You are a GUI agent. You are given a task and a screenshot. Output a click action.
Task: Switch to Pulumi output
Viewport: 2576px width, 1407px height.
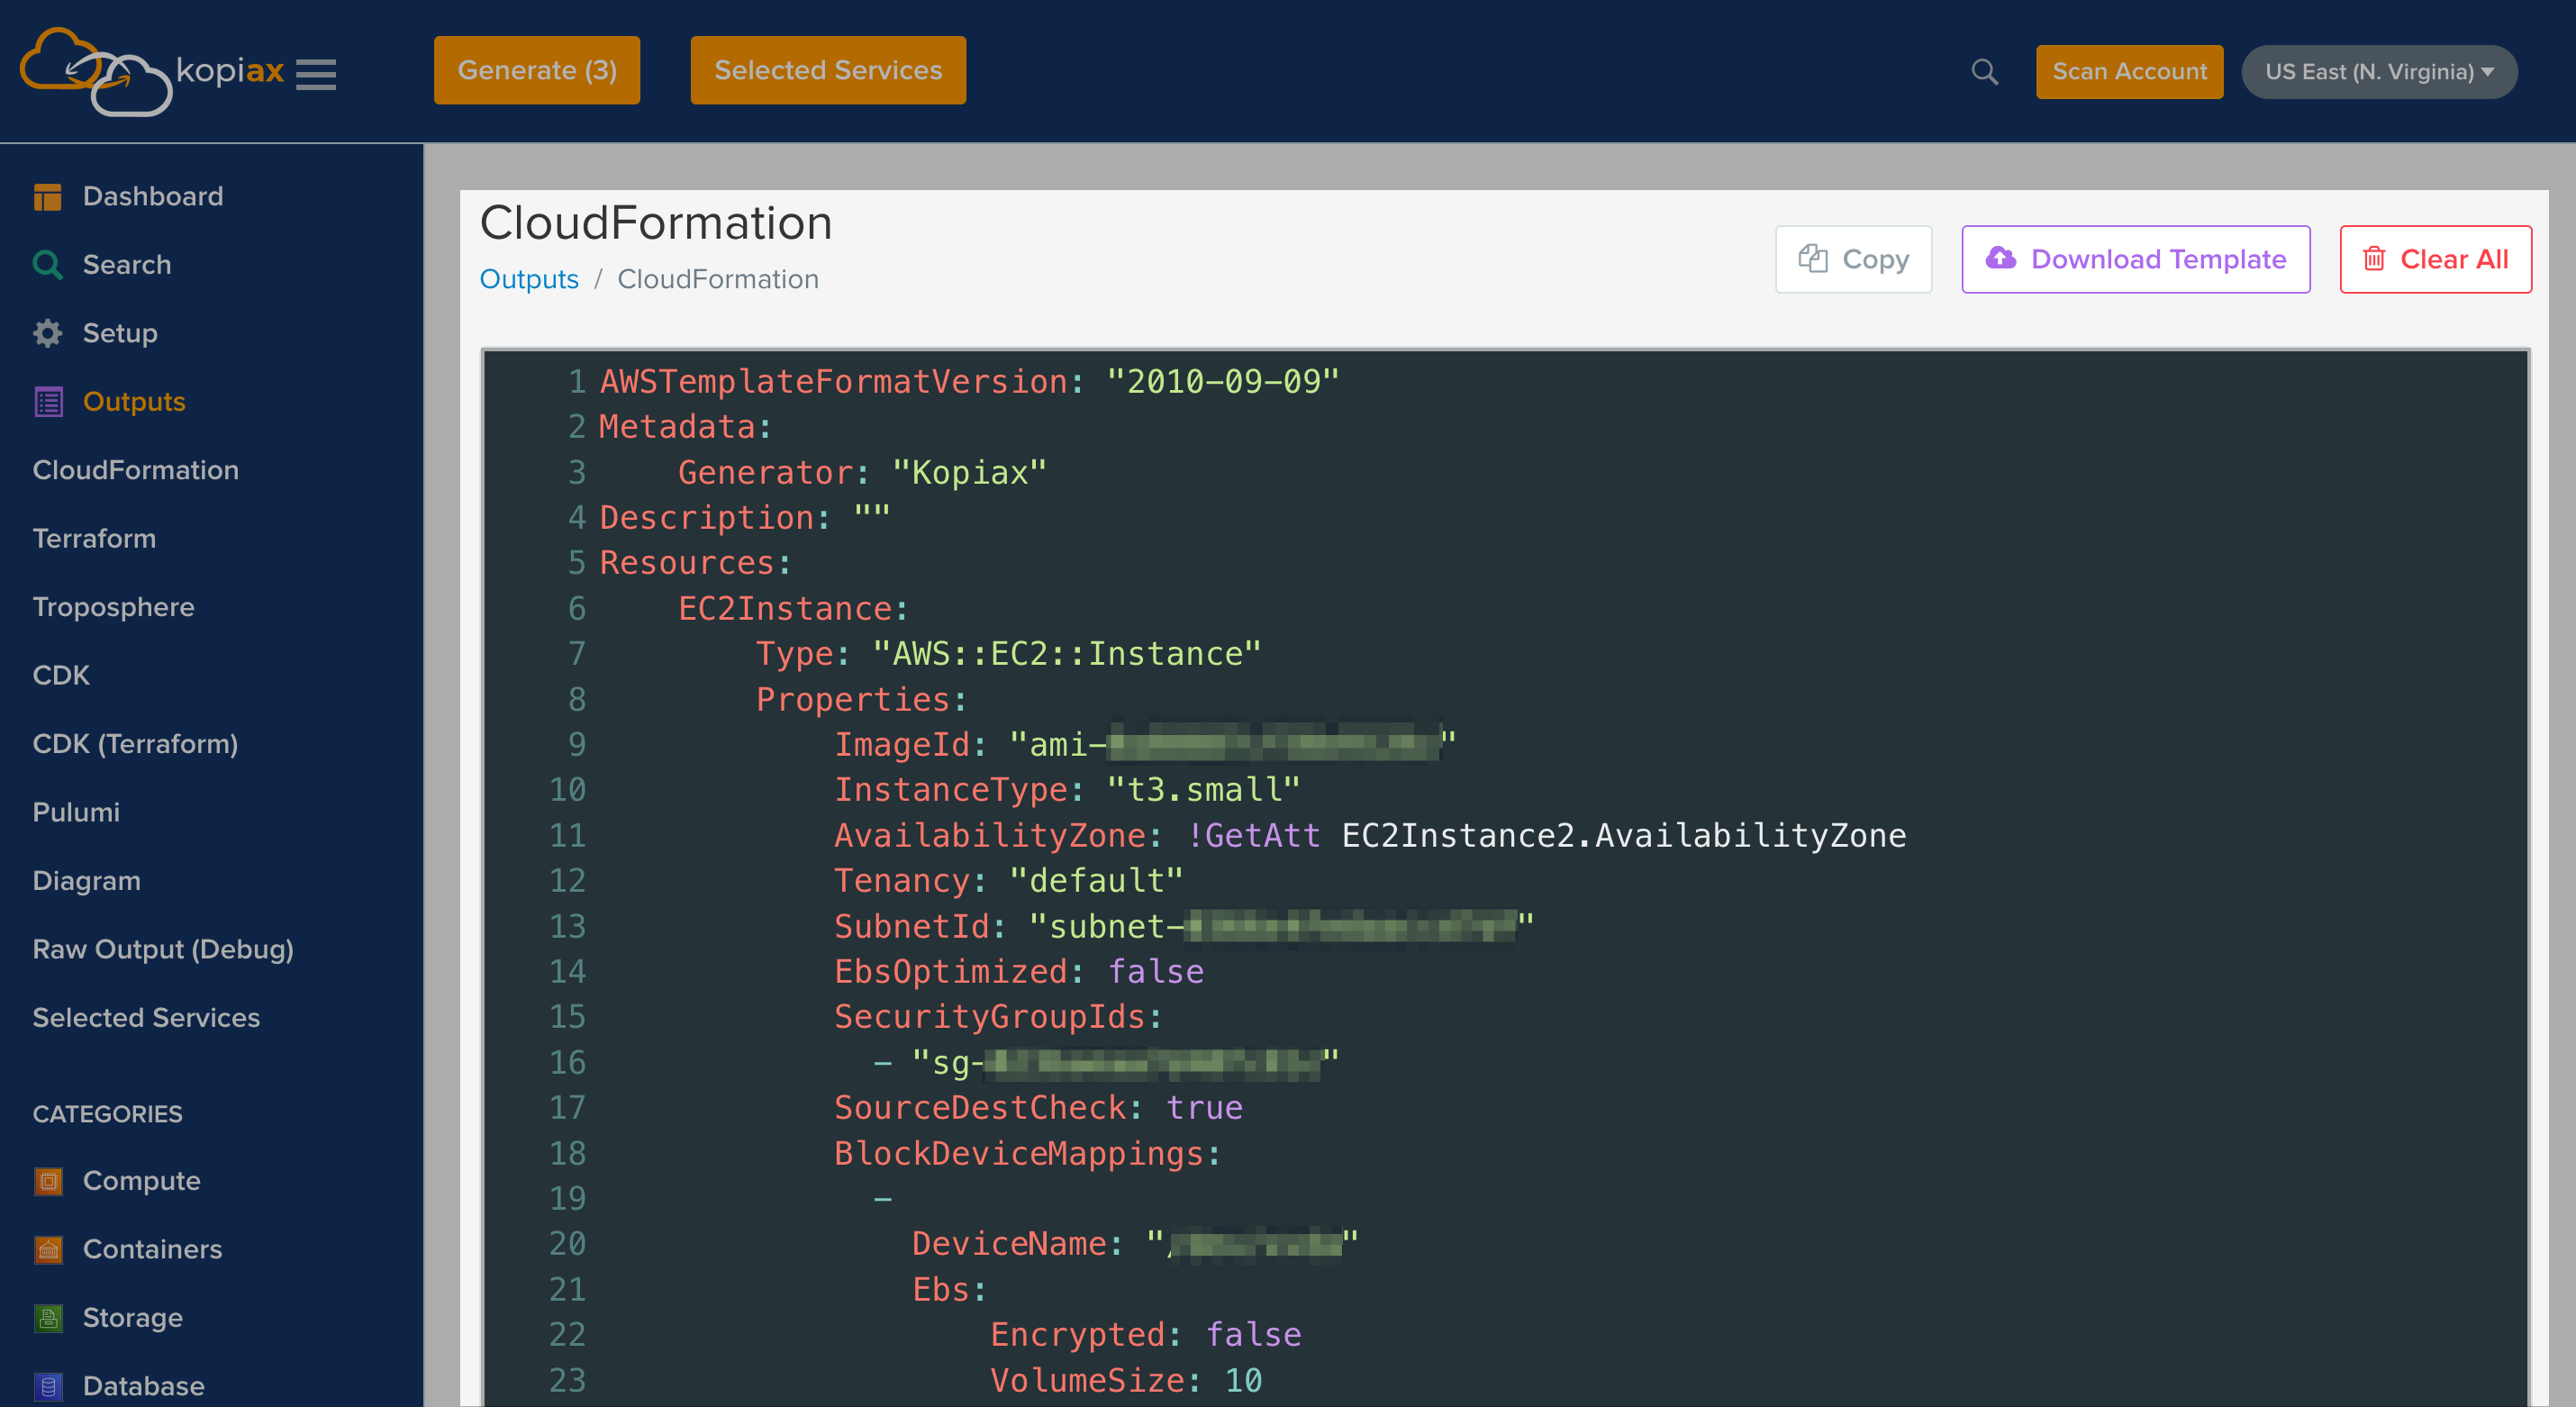76,813
